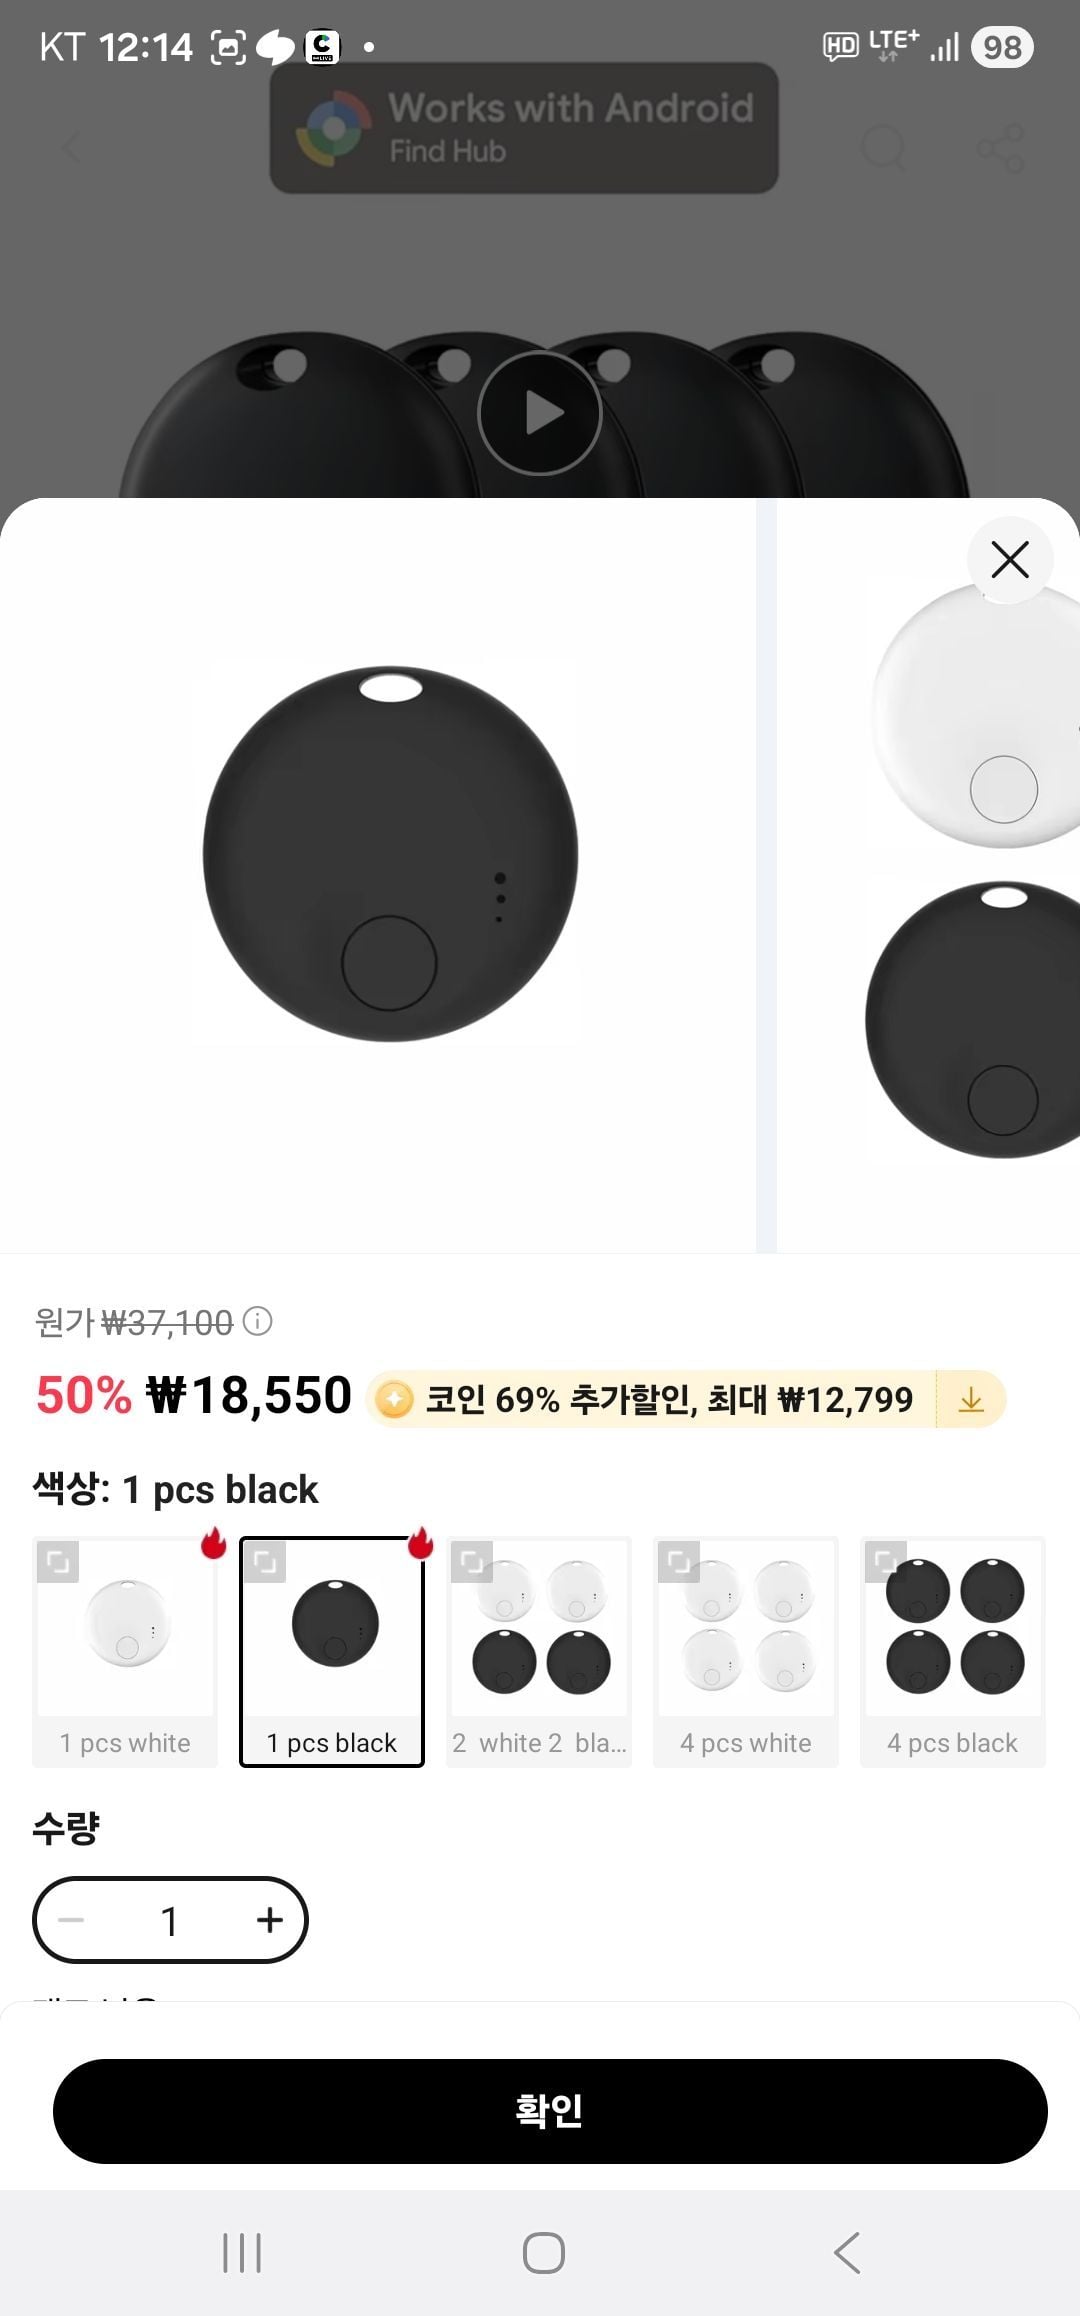Tap the coin discount download arrow
Image resolution: width=1080 pixels, height=2316 pixels.
[971, 1400]
